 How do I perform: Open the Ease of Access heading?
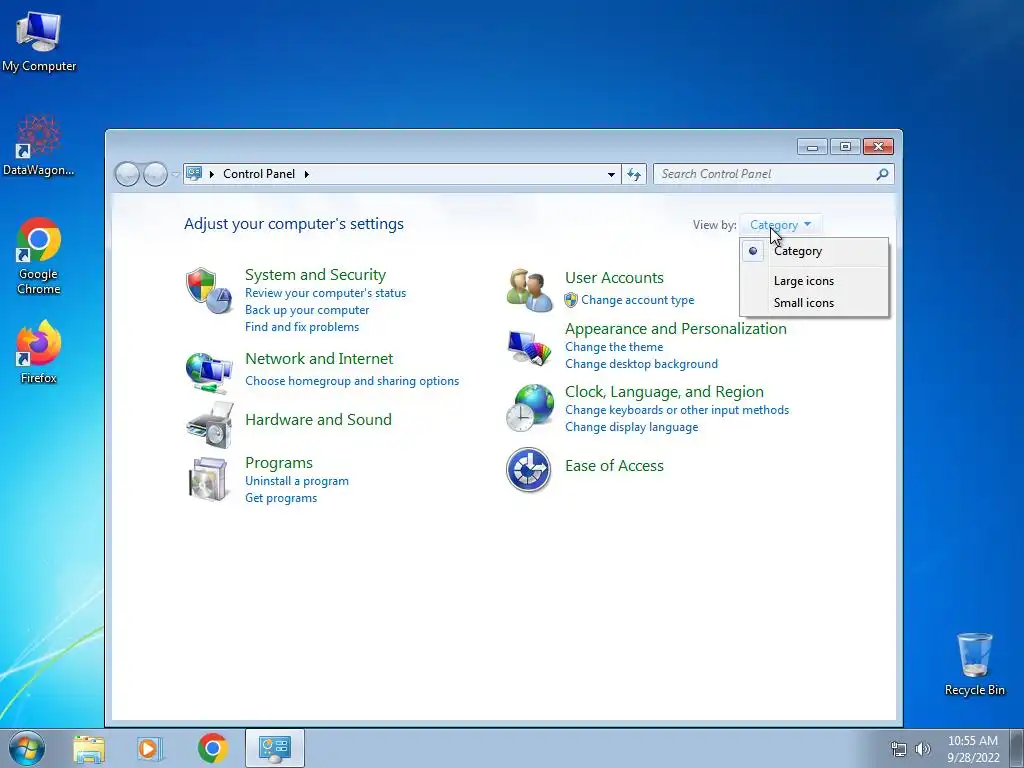click(x=614, y=466)
